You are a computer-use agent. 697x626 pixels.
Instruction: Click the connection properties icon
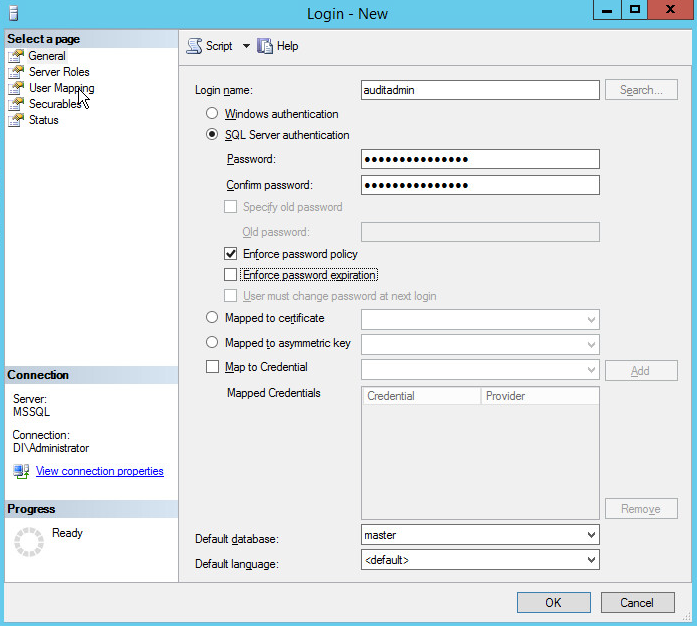point(21,471)
